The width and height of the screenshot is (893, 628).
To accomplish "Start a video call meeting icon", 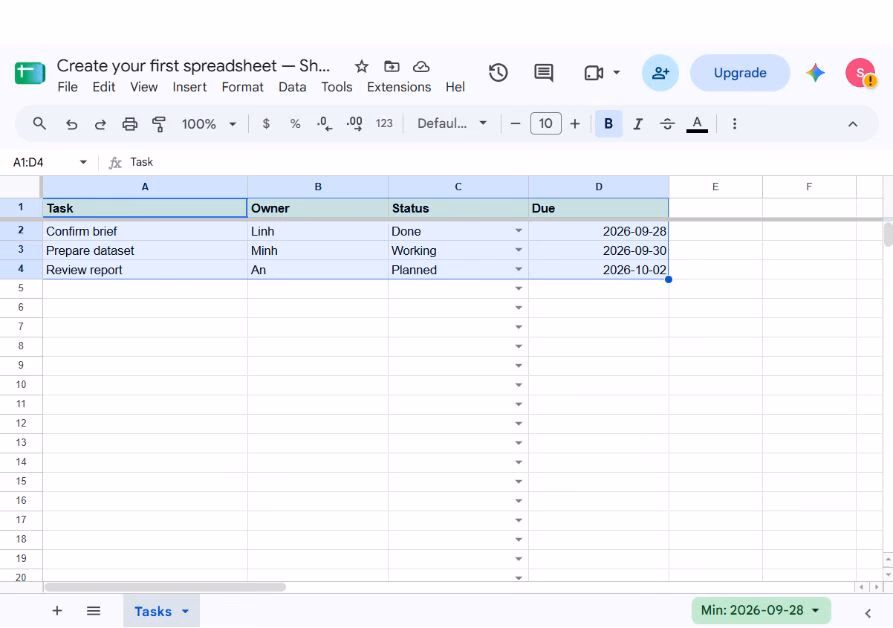I will (x=593, y=73).
